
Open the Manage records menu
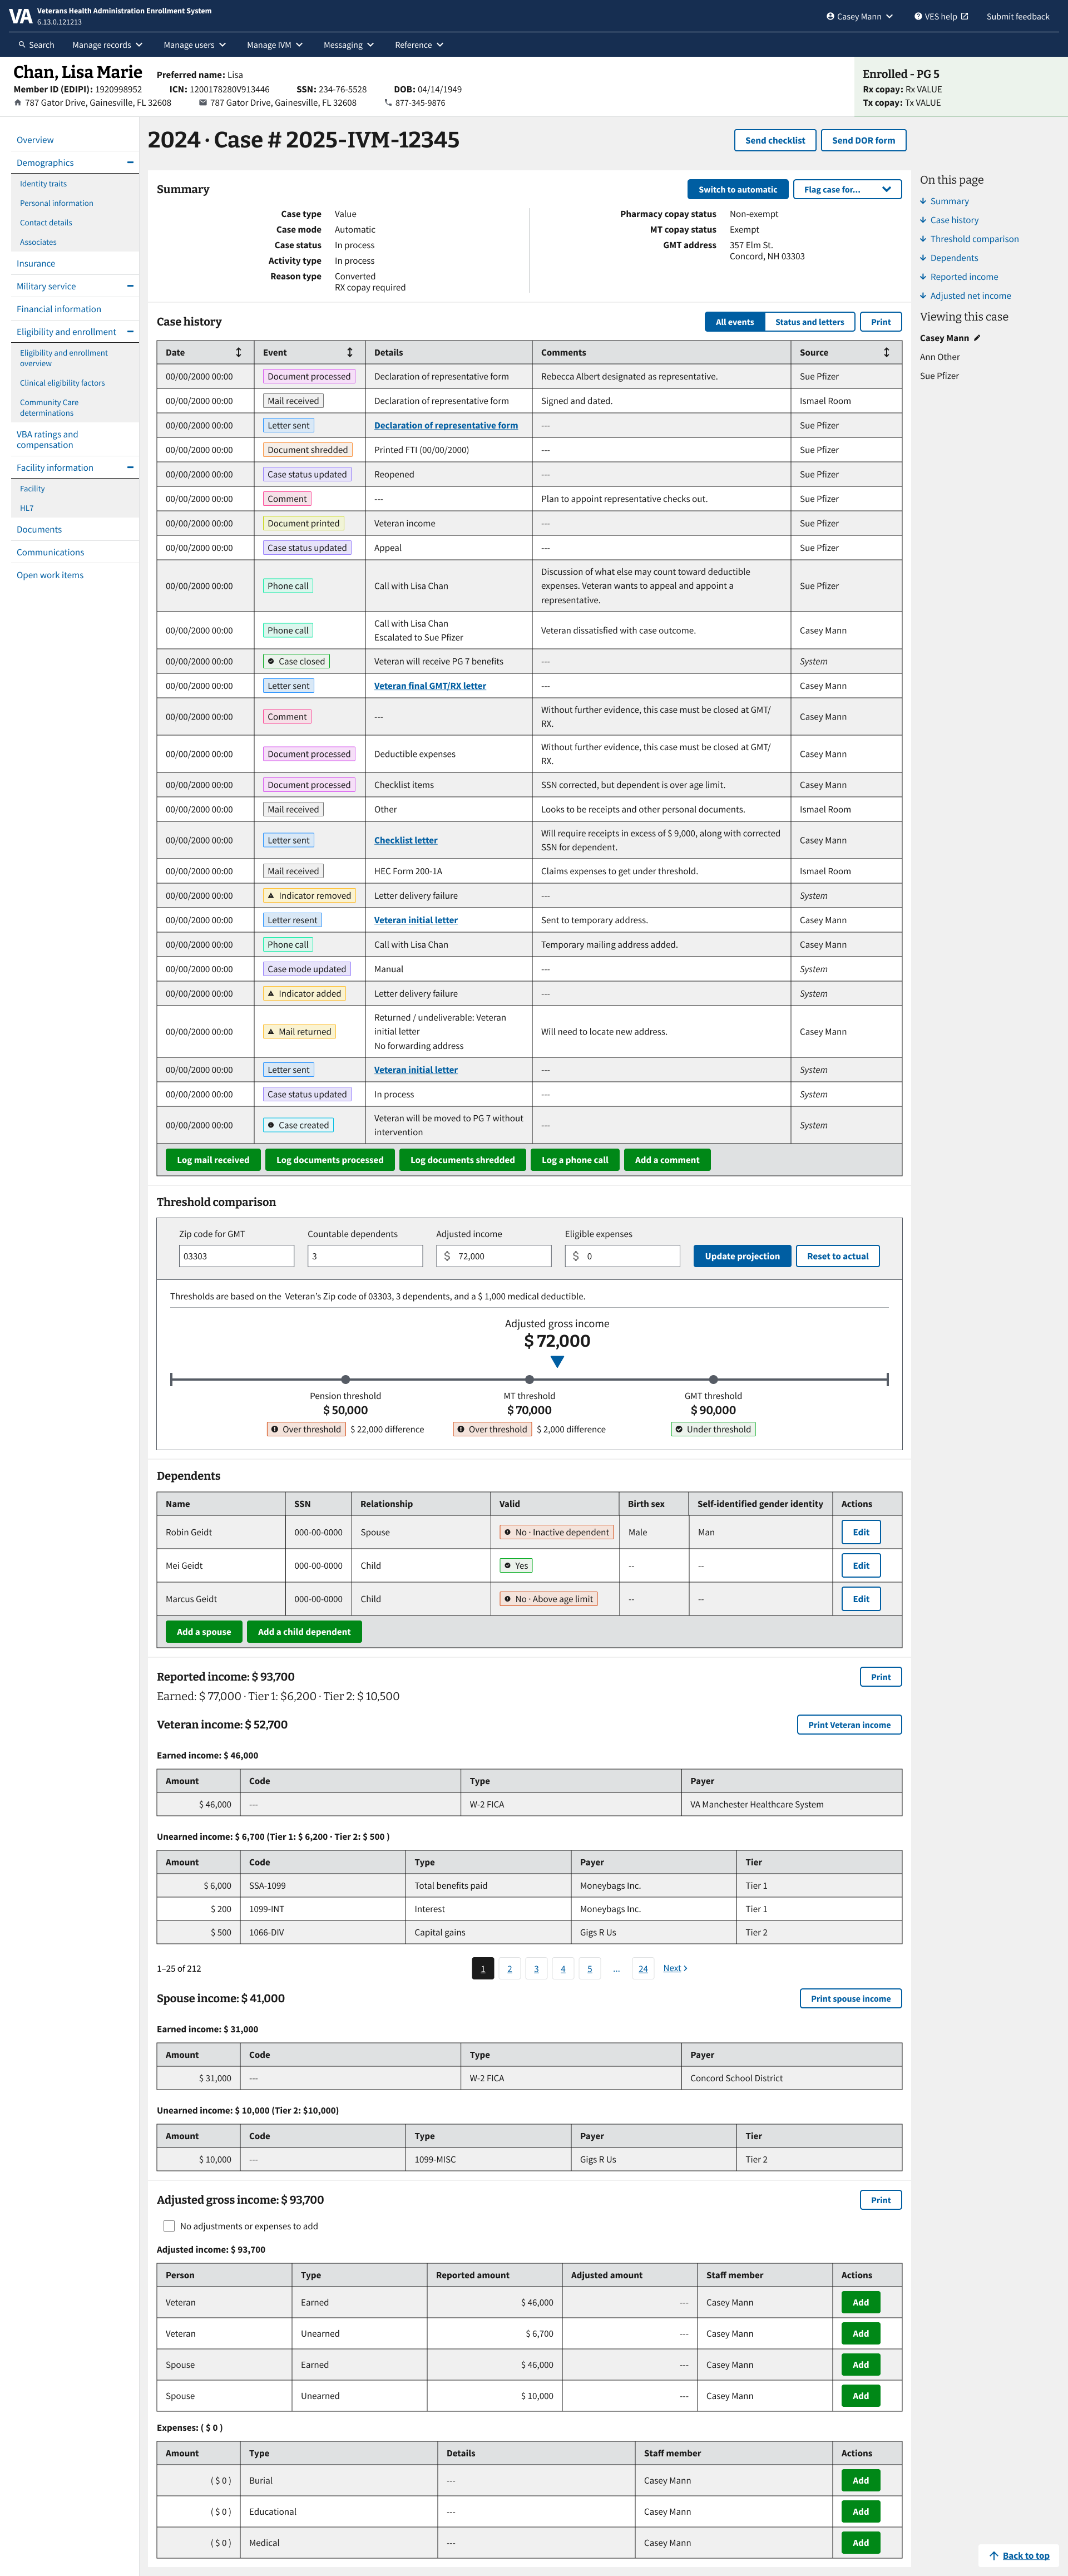107,45
